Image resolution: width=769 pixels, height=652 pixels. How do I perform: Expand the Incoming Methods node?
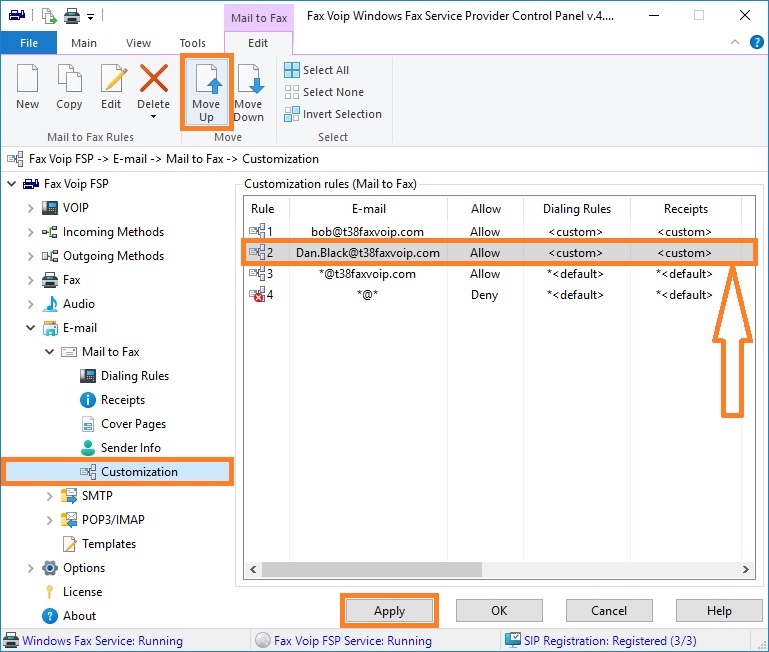click(30, 232)
